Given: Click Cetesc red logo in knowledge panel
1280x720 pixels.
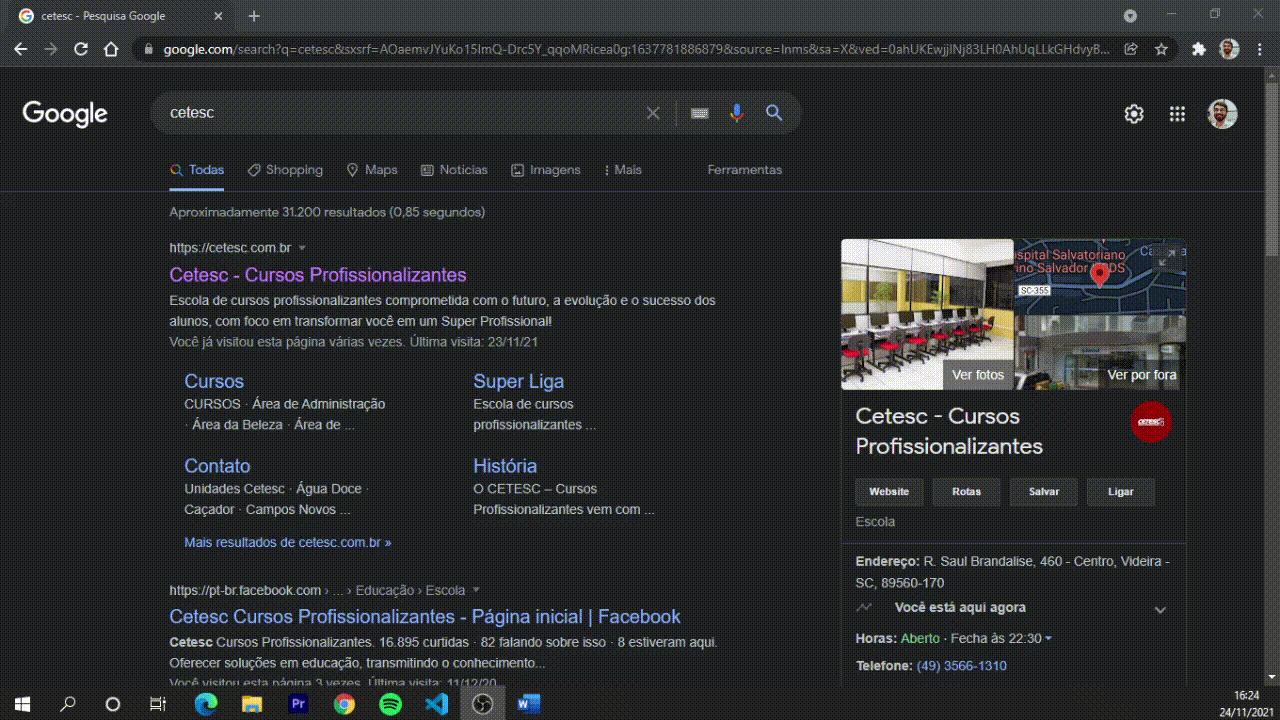Looking at the screenshot, I should pyautogui.click(x=1151, y=422).
